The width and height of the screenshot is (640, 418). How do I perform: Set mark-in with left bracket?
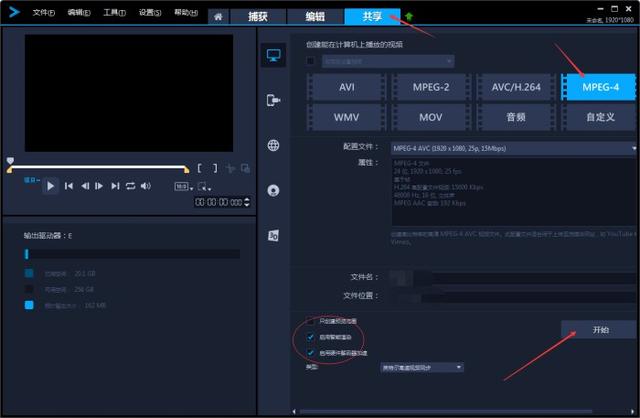pyautogui.click(x=199, y=168)
